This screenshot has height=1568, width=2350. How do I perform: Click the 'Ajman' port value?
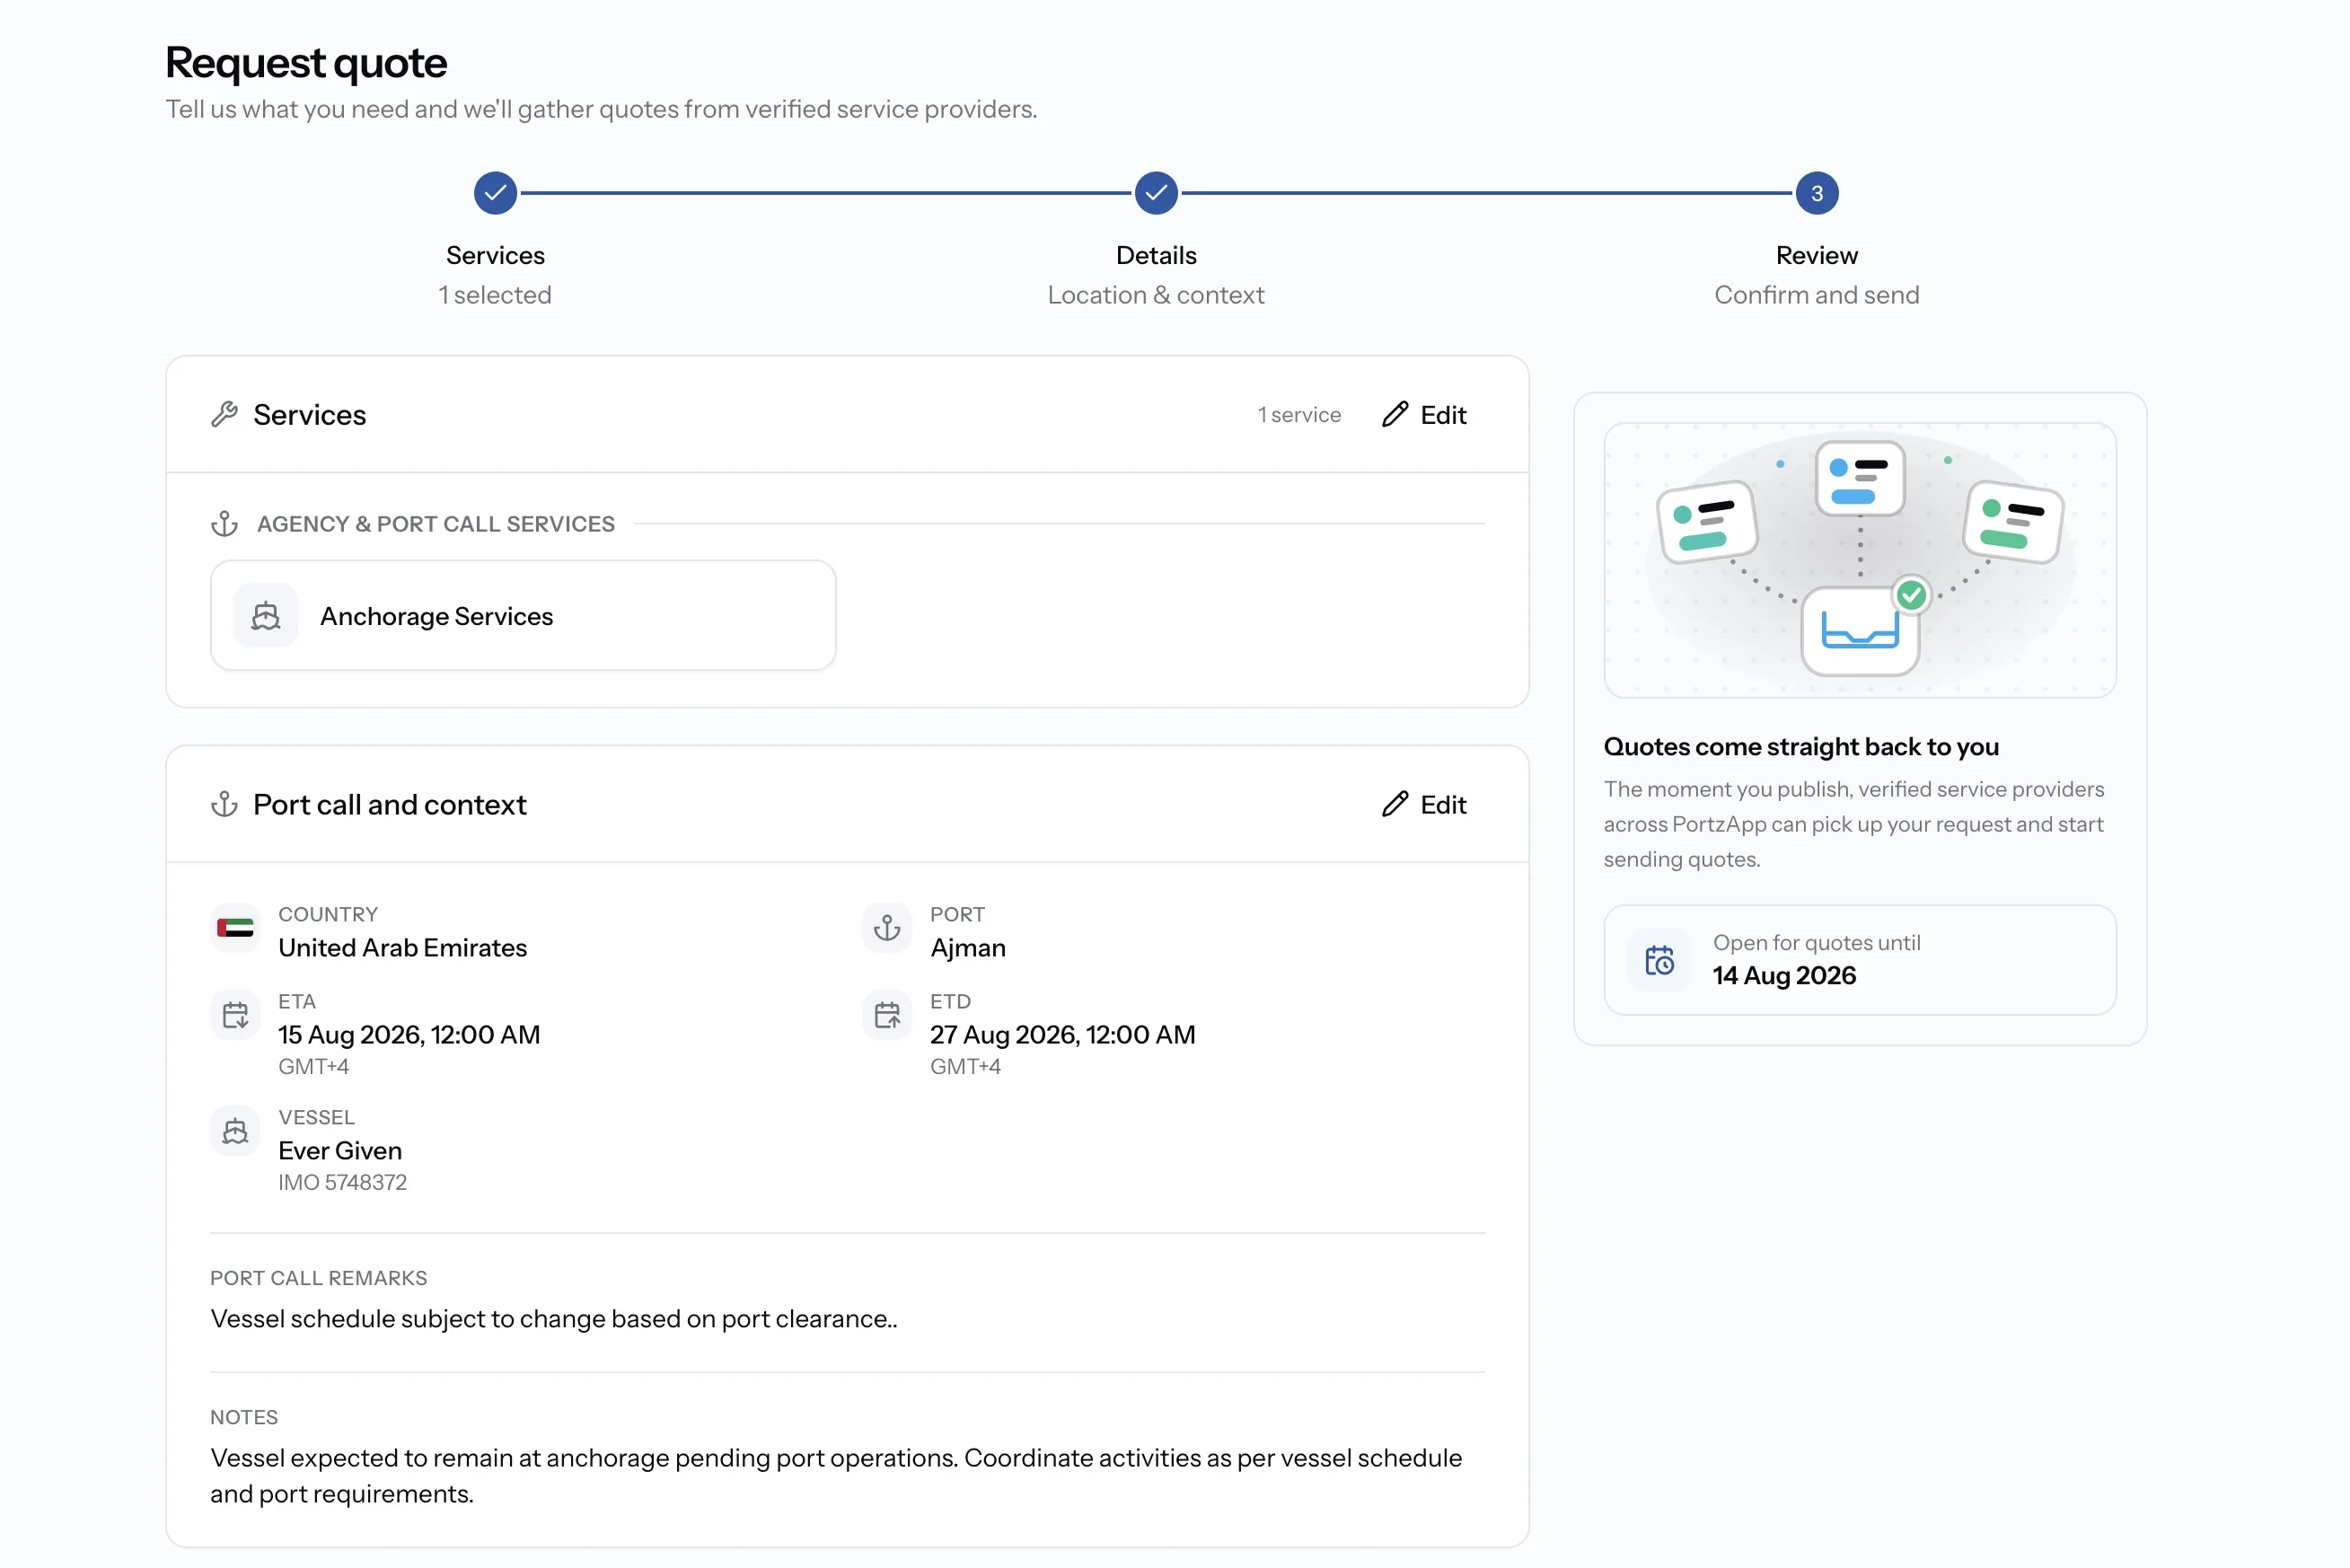tap(968, 947)
